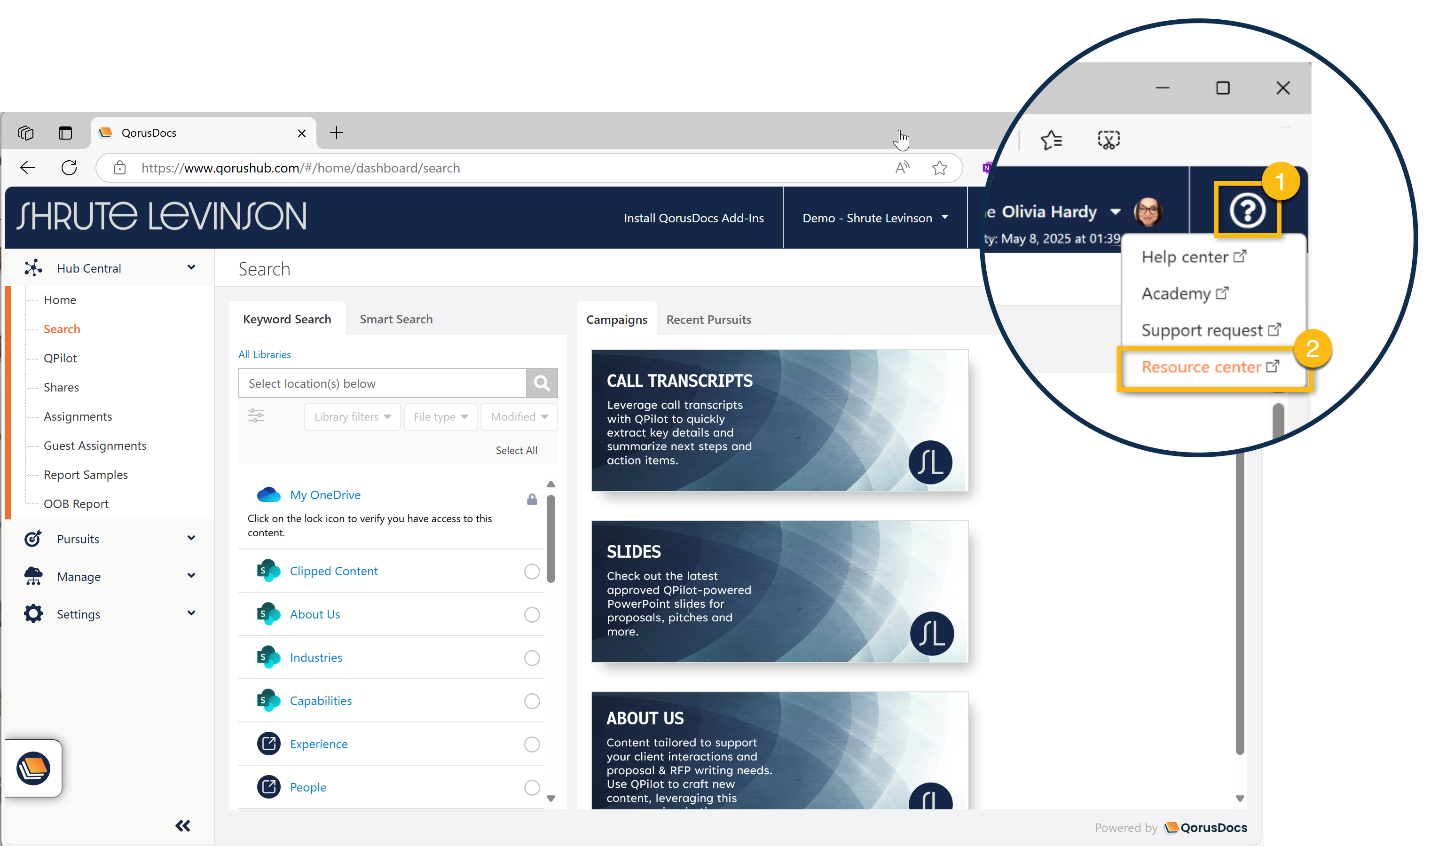Refresh the page in browser

pyautogui.click(x=69, y=168)
